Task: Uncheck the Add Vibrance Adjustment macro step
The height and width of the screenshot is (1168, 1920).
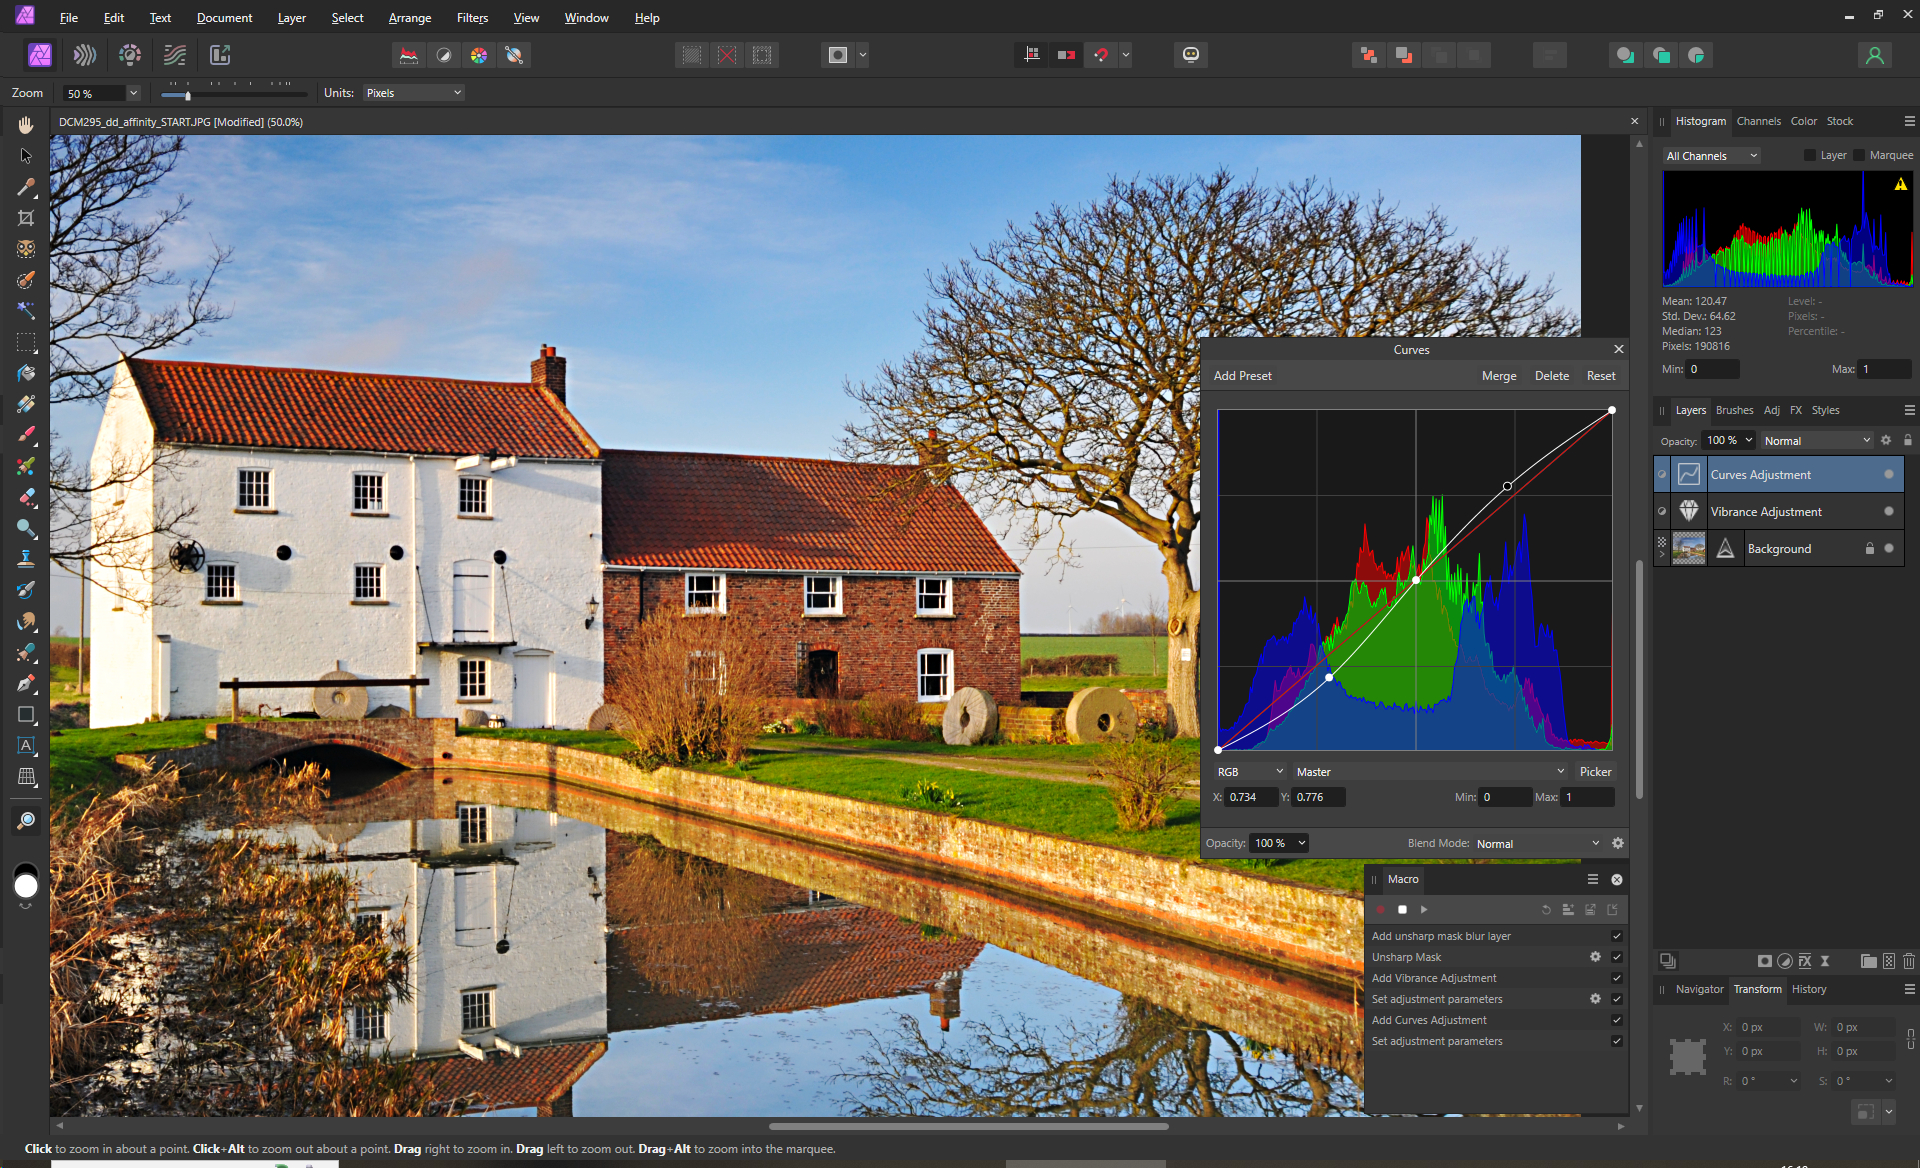Action: [x=1617, y=978]
